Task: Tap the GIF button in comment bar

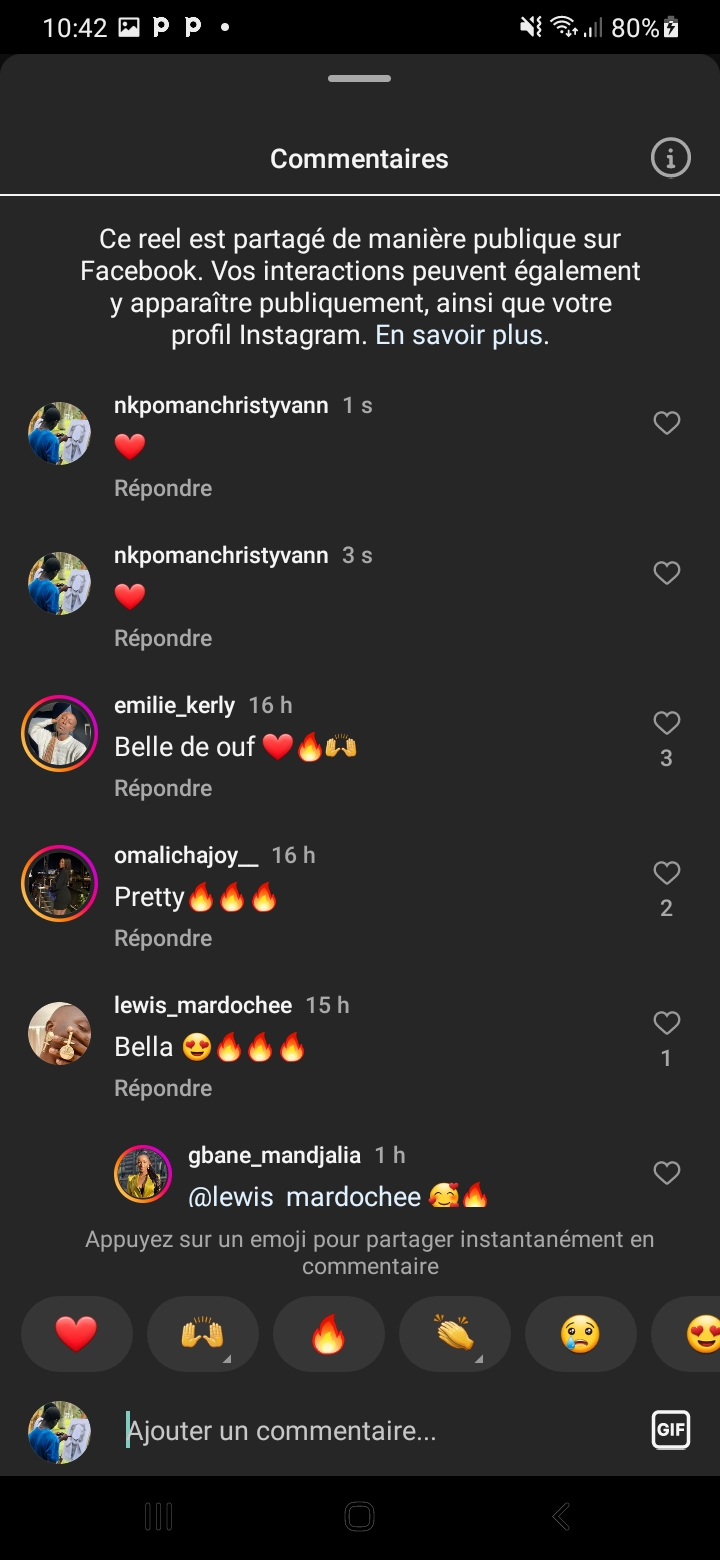Action: click(670, 1430)
